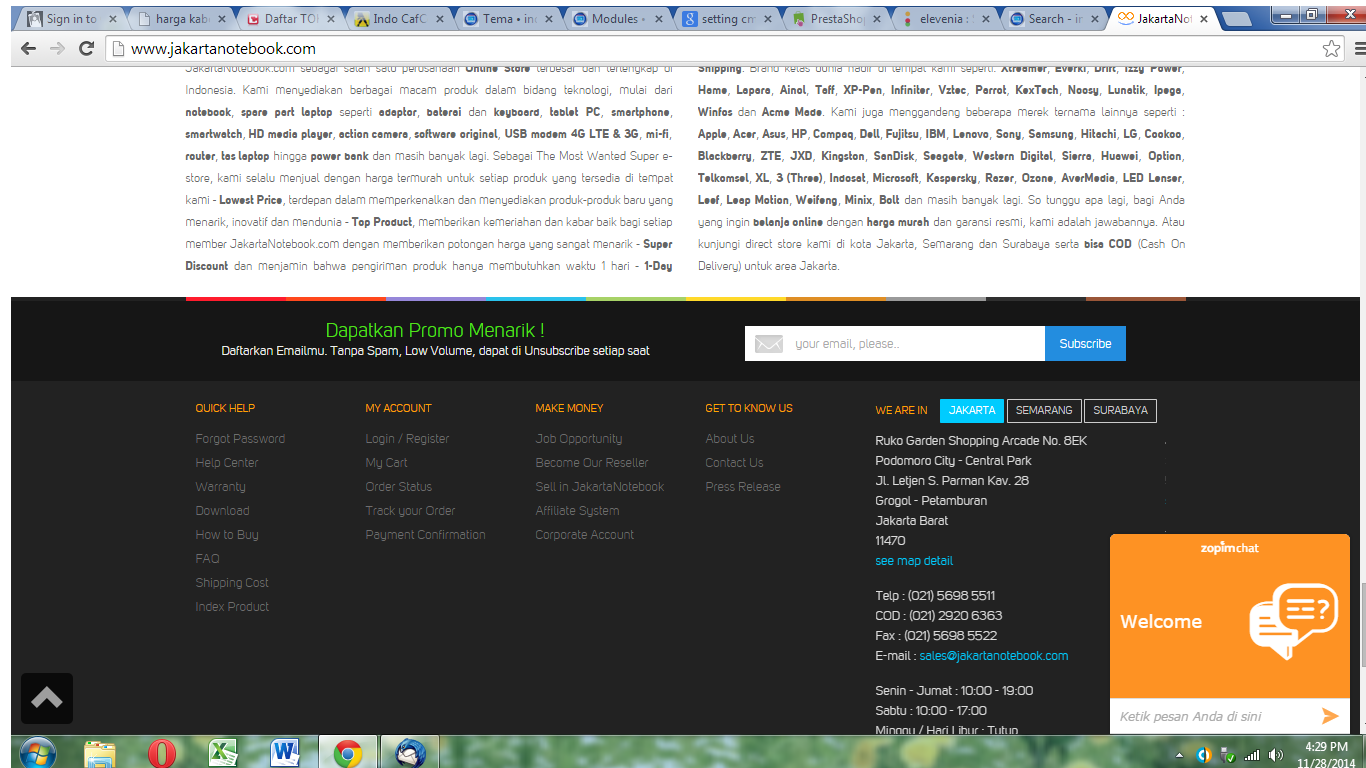
Task: Click the volume speaker tray icon
Action: coord(1275,755)
